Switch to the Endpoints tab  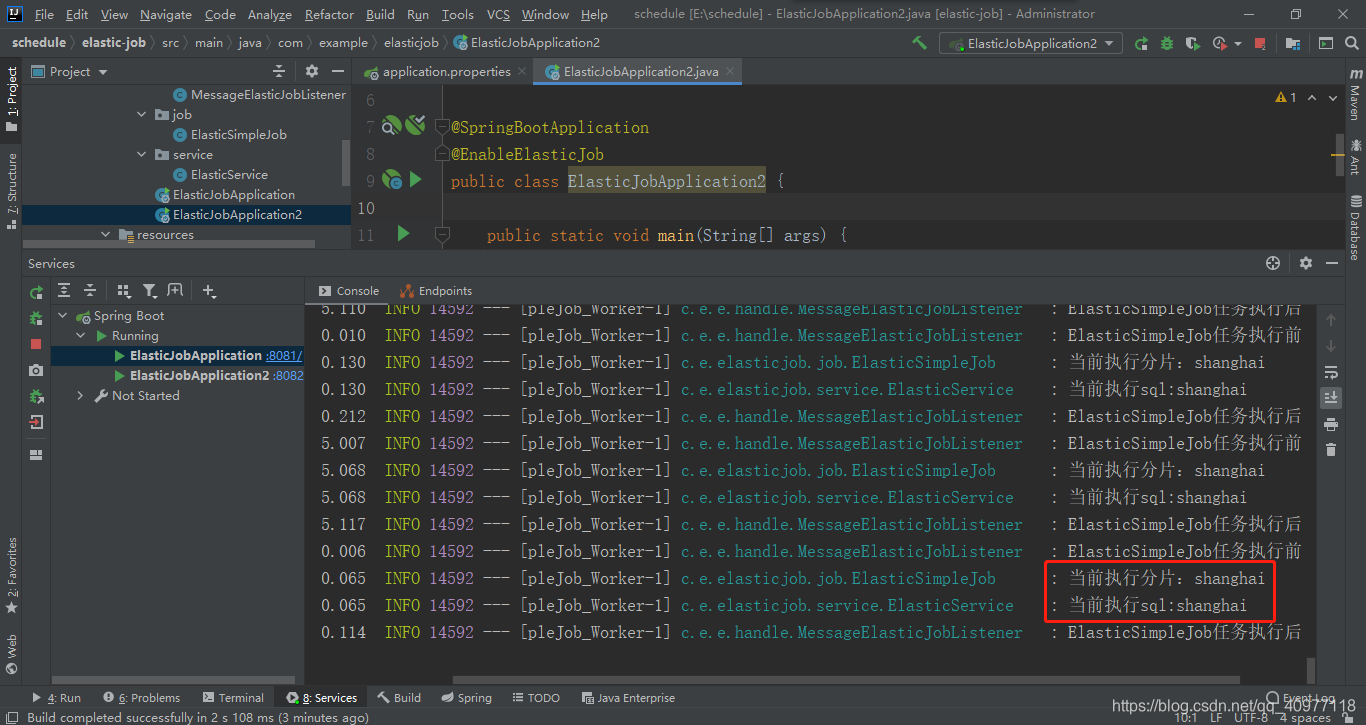click(436, 291)
